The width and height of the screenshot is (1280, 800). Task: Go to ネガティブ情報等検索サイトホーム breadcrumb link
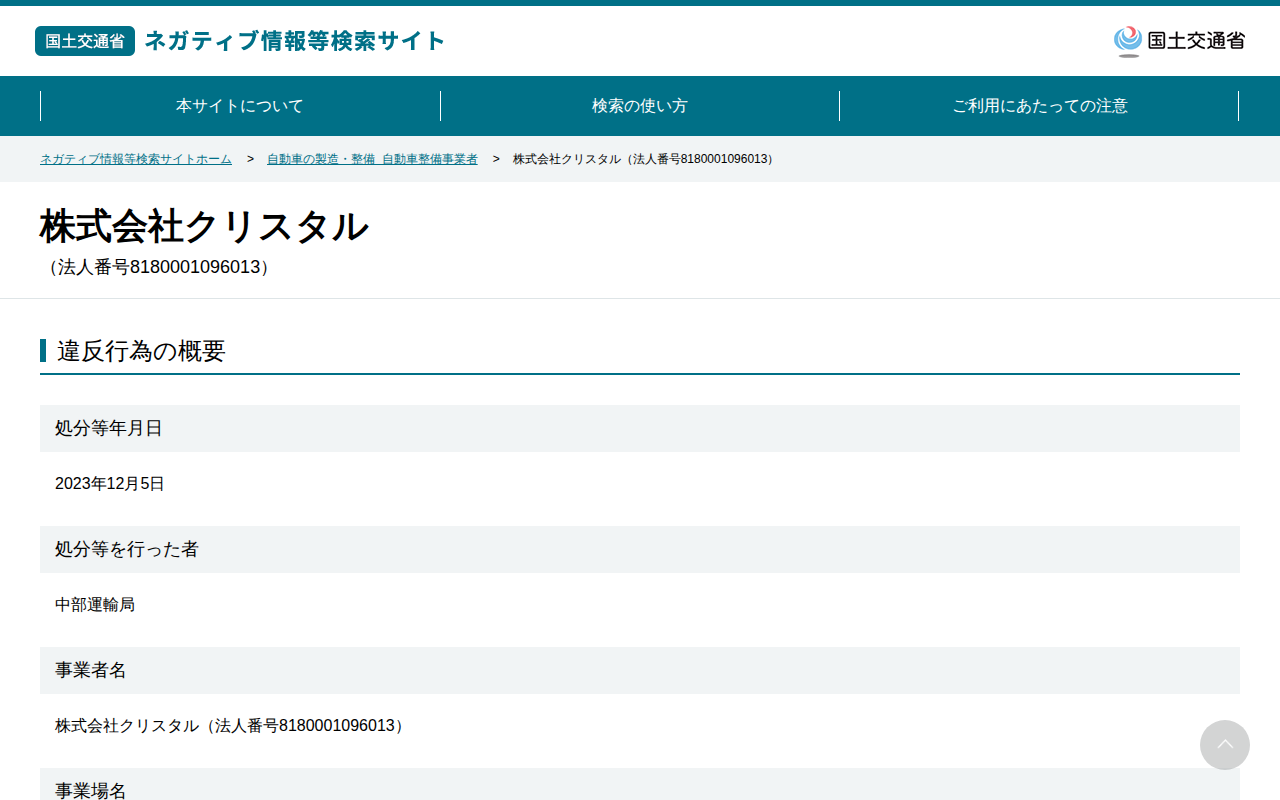pos(136,159)
